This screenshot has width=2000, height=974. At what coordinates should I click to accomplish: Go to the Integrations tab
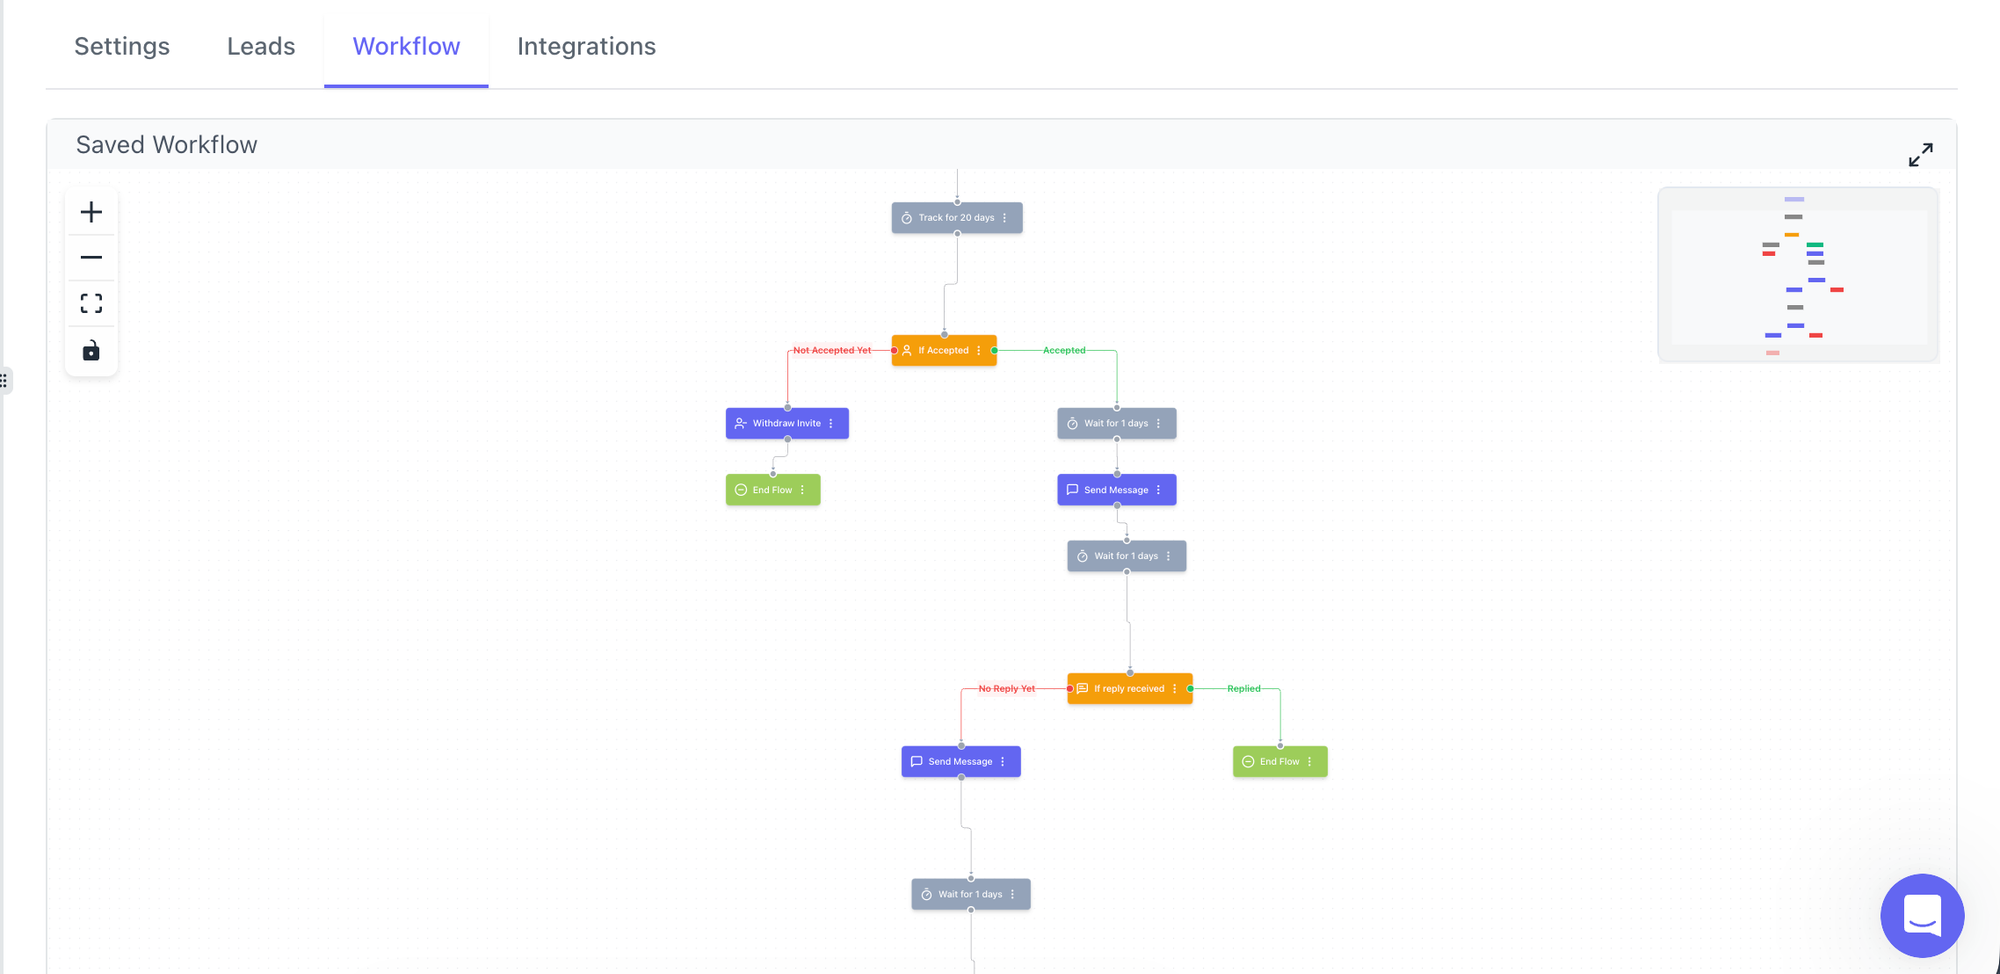[x=586, y=46]
